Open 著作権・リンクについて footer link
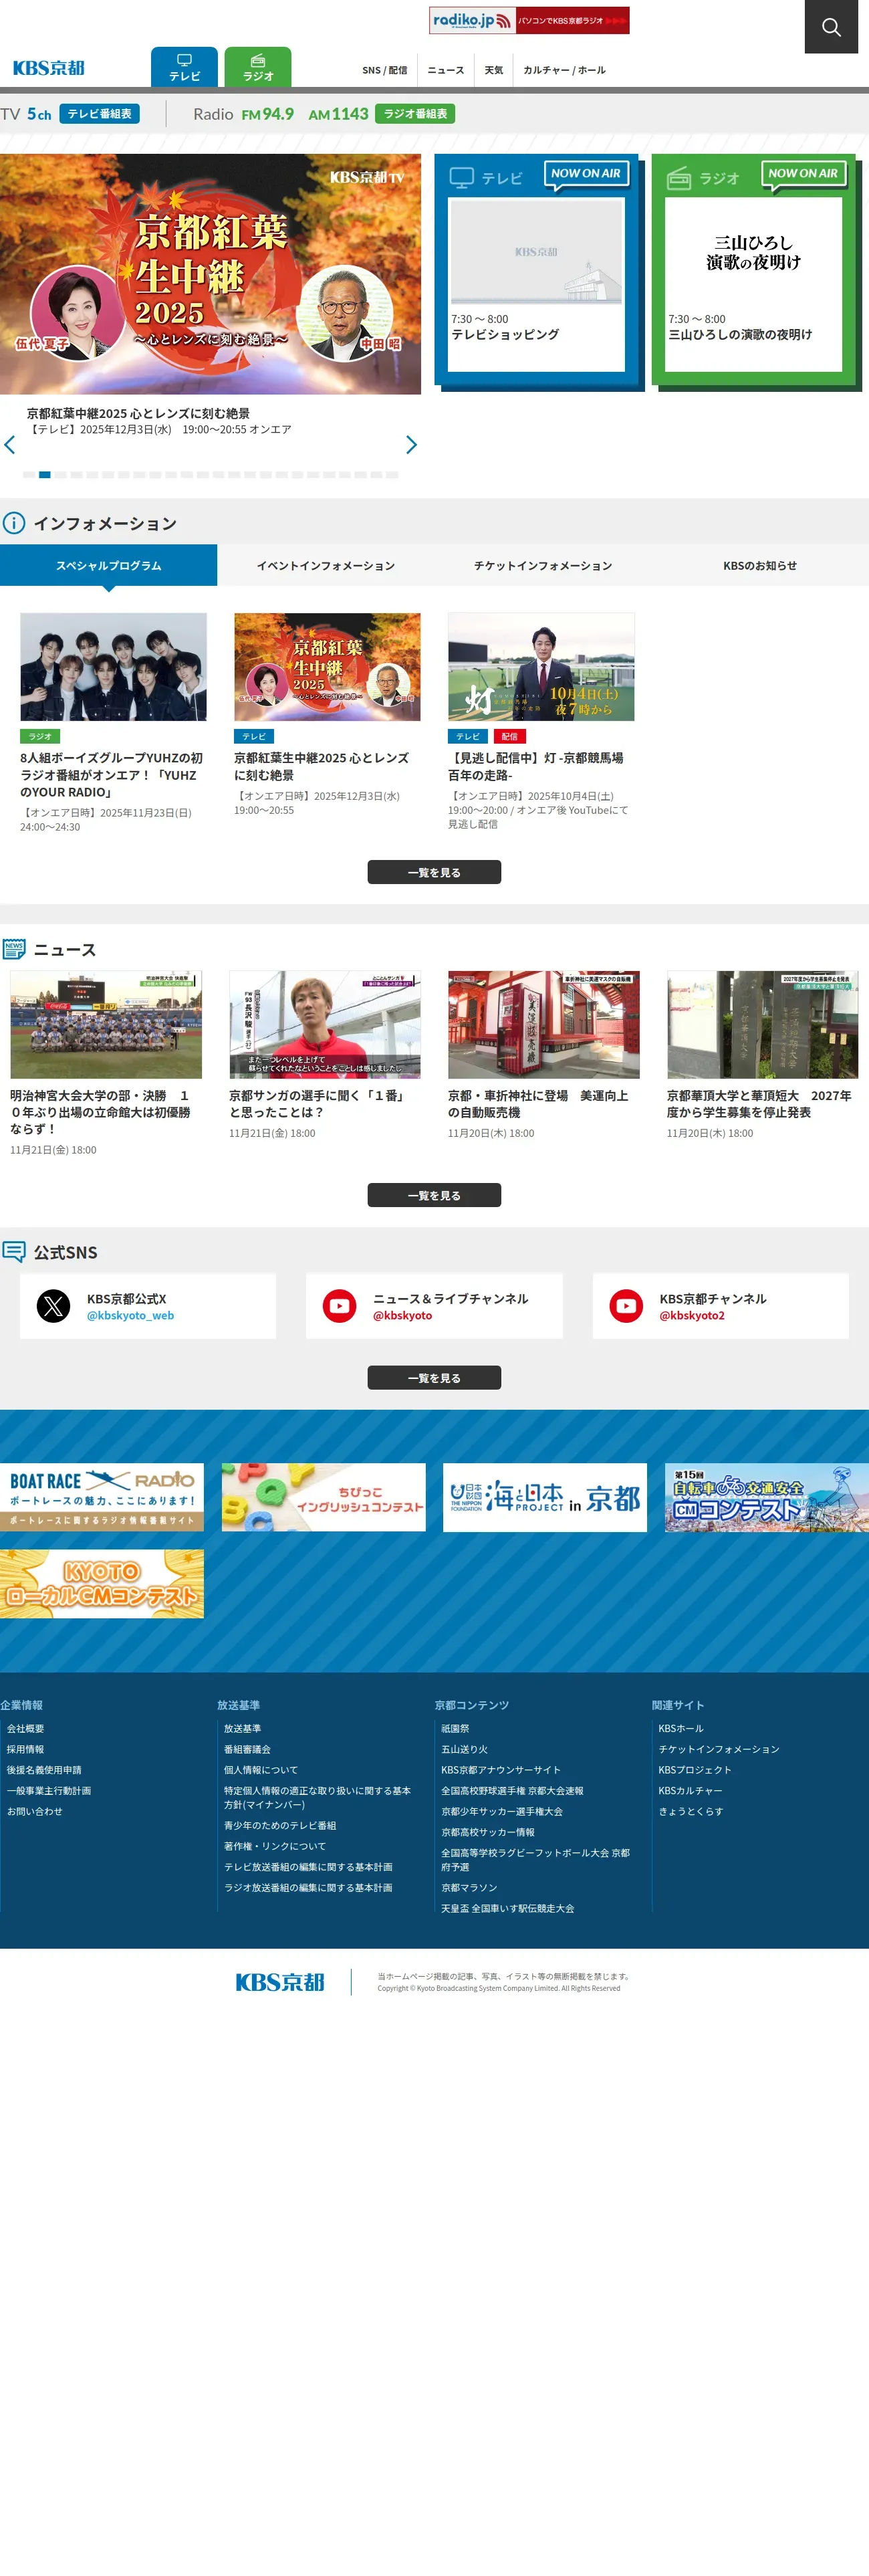 (x=275, y=1846)
